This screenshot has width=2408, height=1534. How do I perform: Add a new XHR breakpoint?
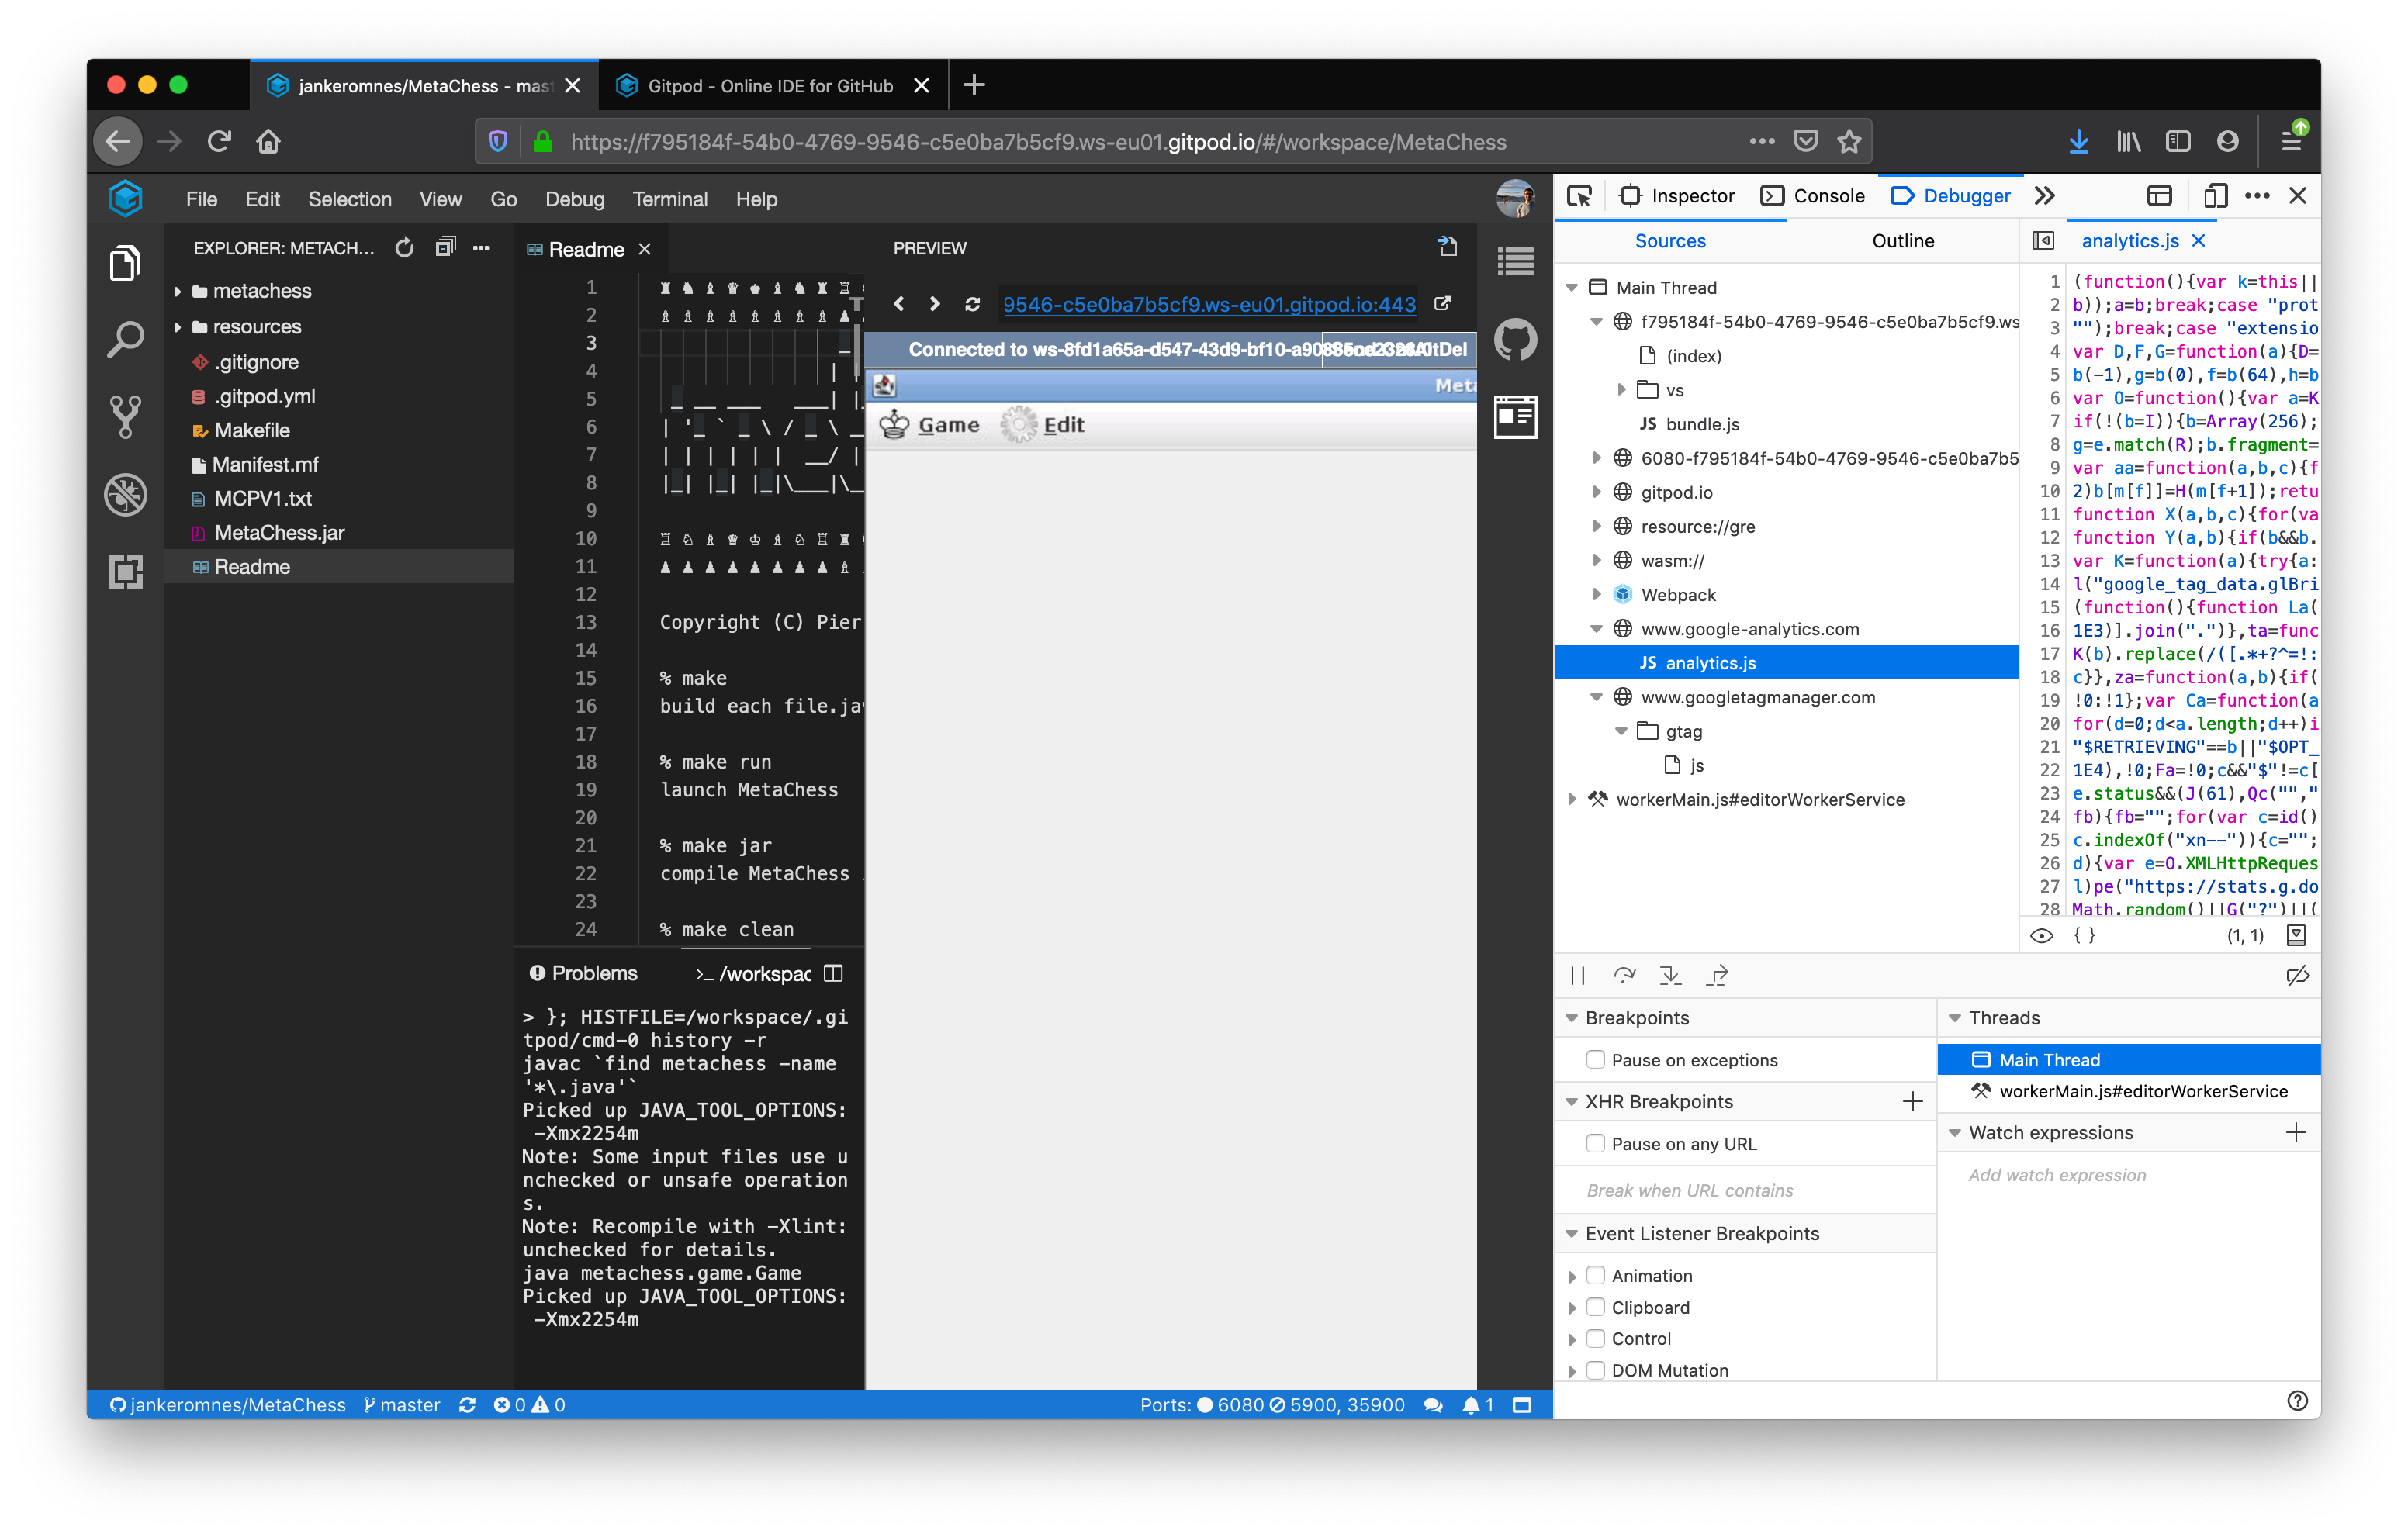[1912, 1101]
